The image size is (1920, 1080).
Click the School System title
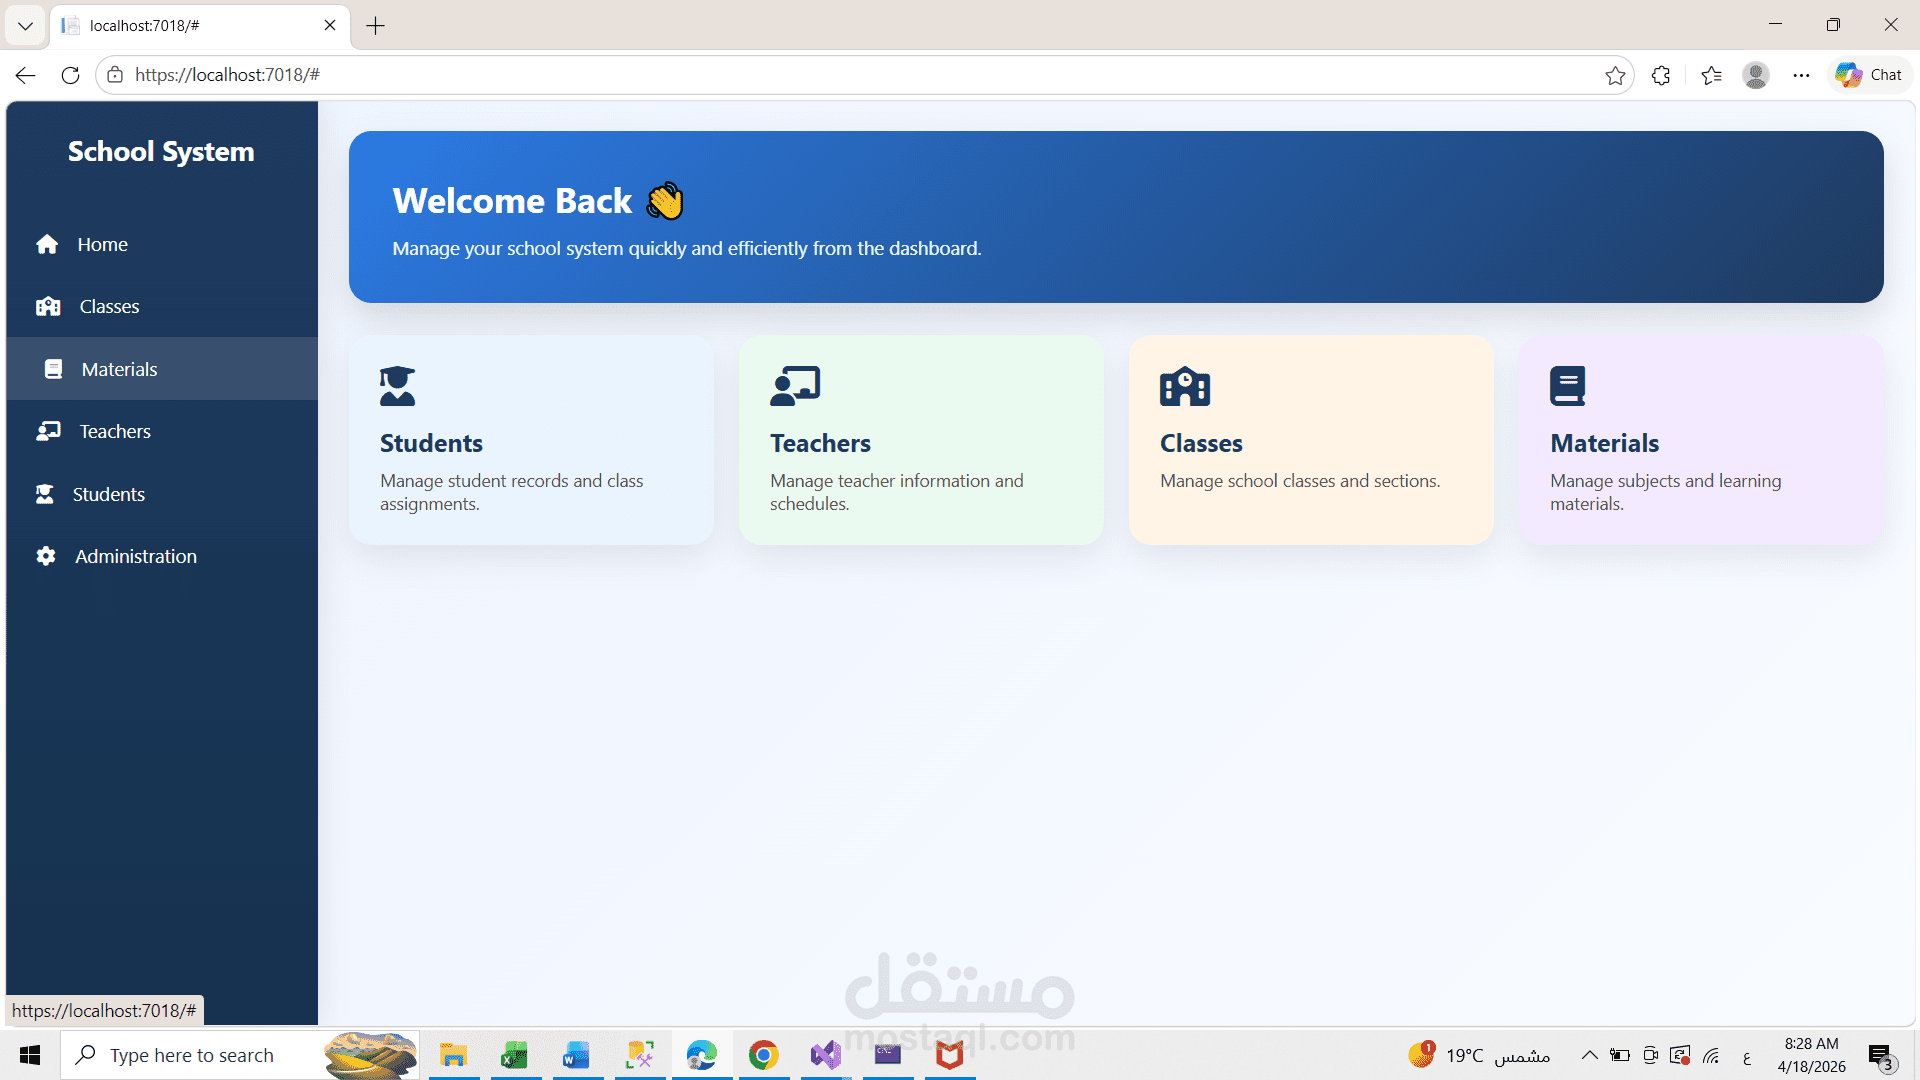click(x=161, y=151)
